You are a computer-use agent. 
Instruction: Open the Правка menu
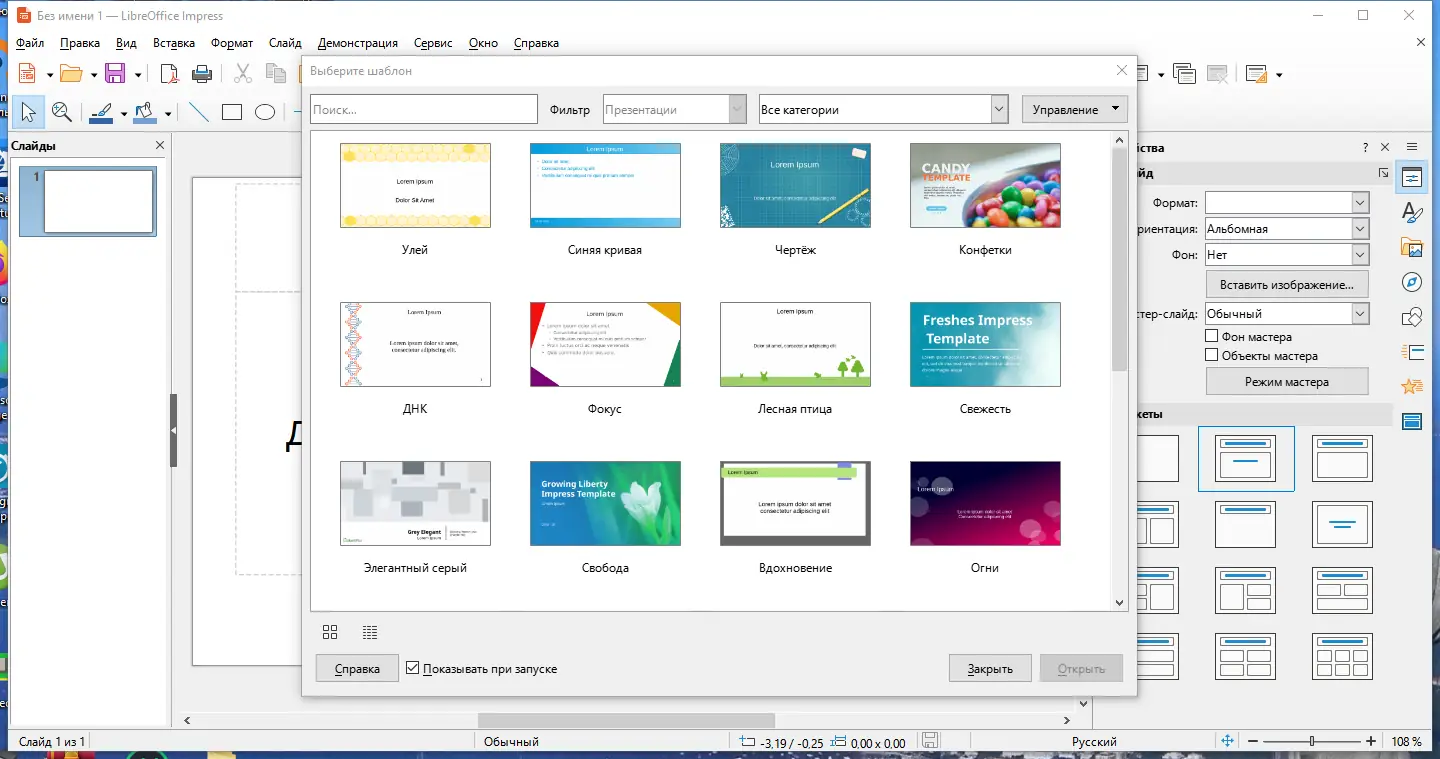(80, 43)
